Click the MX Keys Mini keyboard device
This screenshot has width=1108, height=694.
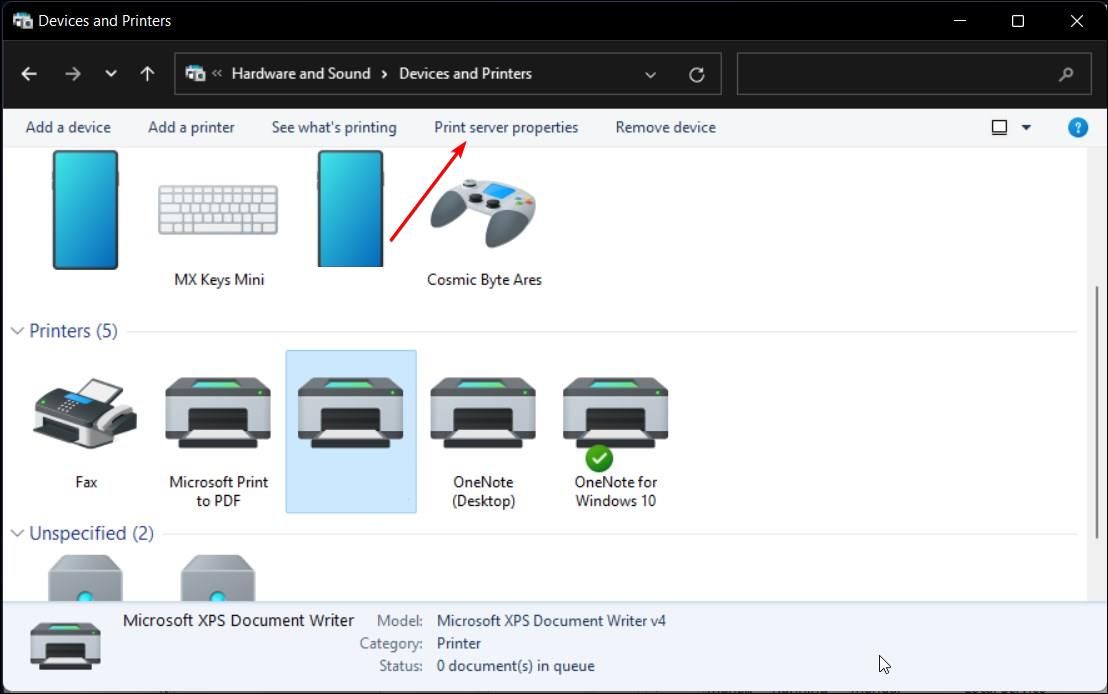[x=218, y=210]
